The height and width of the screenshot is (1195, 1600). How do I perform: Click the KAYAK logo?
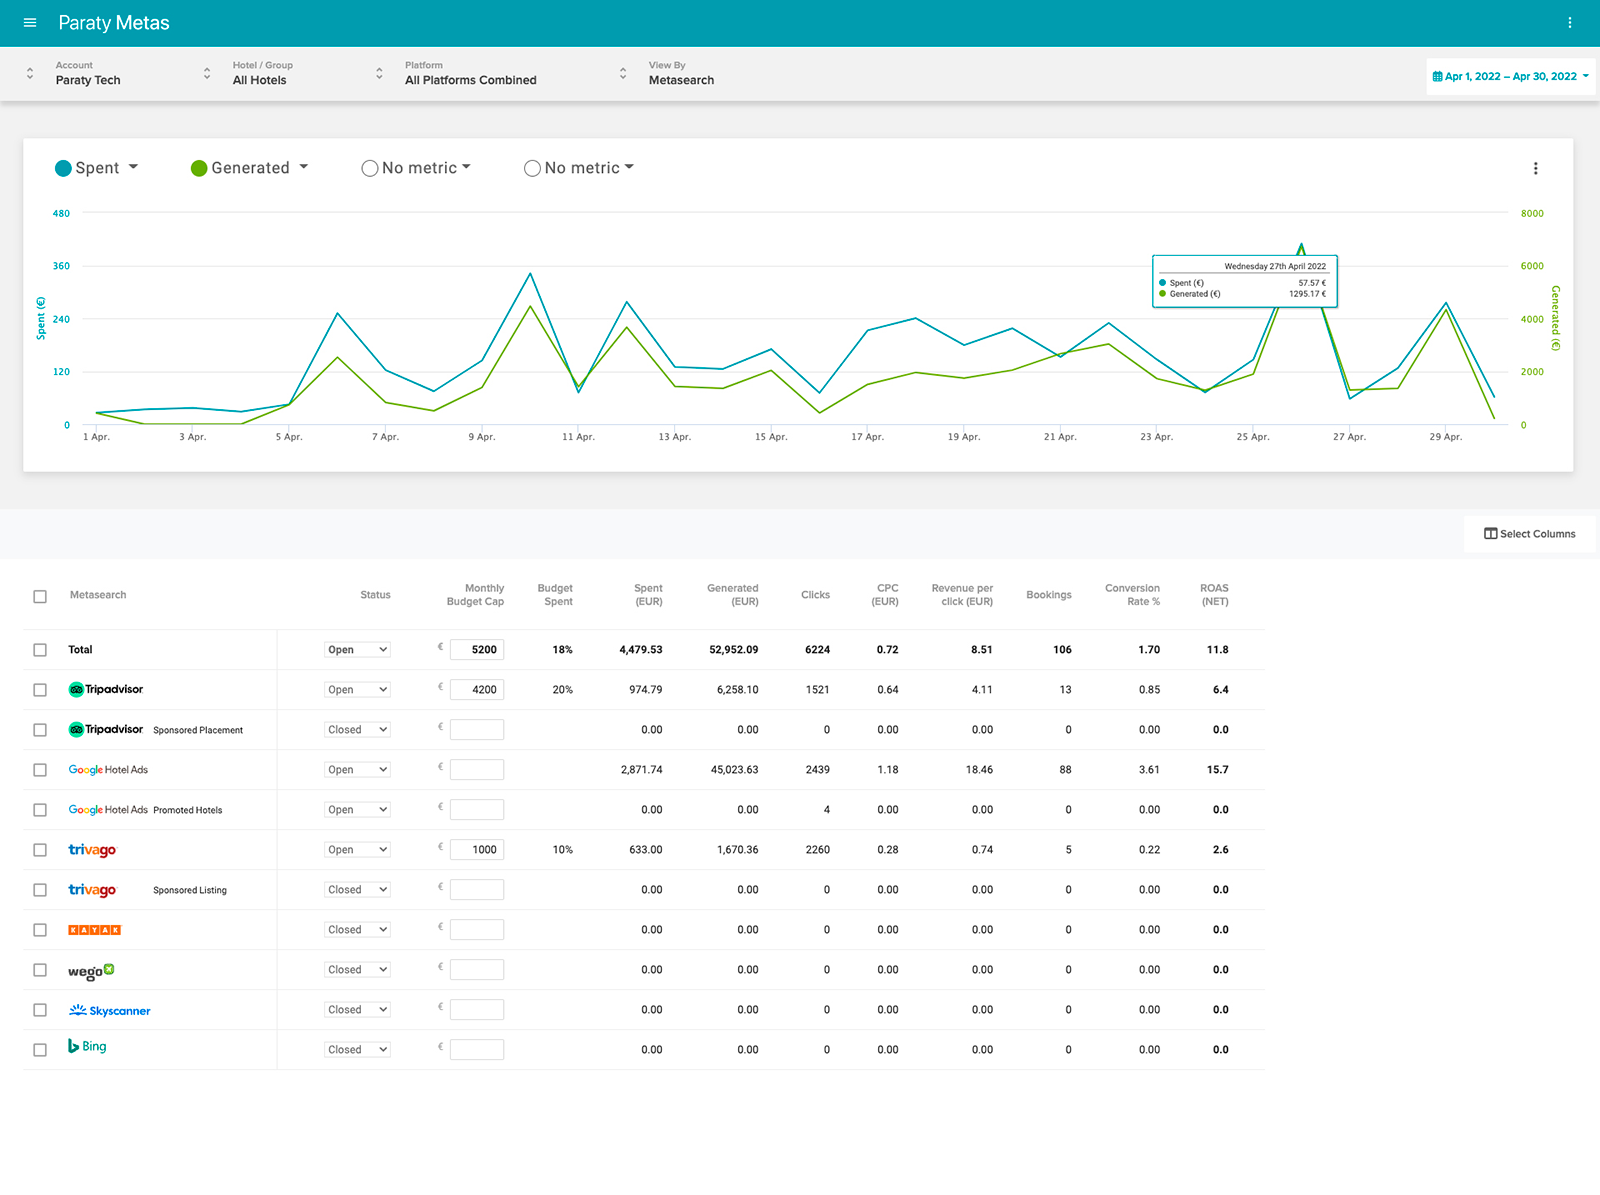(94, 930)
